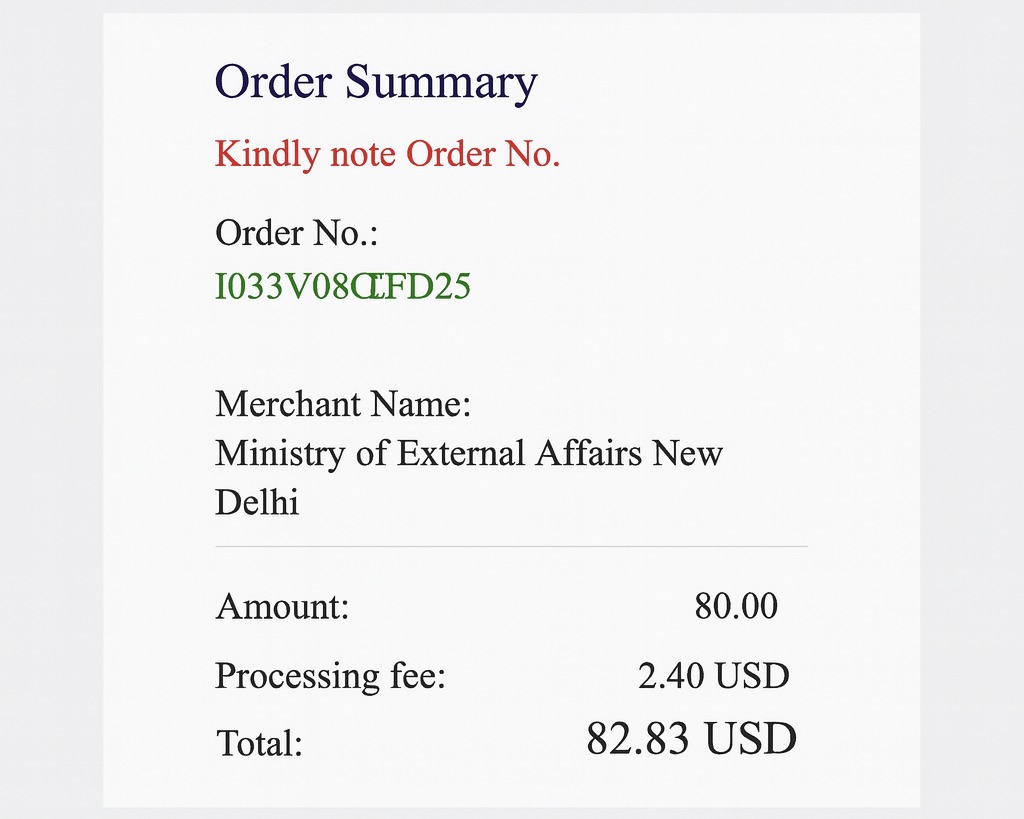
Task: Click 'USD' beside the processing fee
Action: coord(752,677)
